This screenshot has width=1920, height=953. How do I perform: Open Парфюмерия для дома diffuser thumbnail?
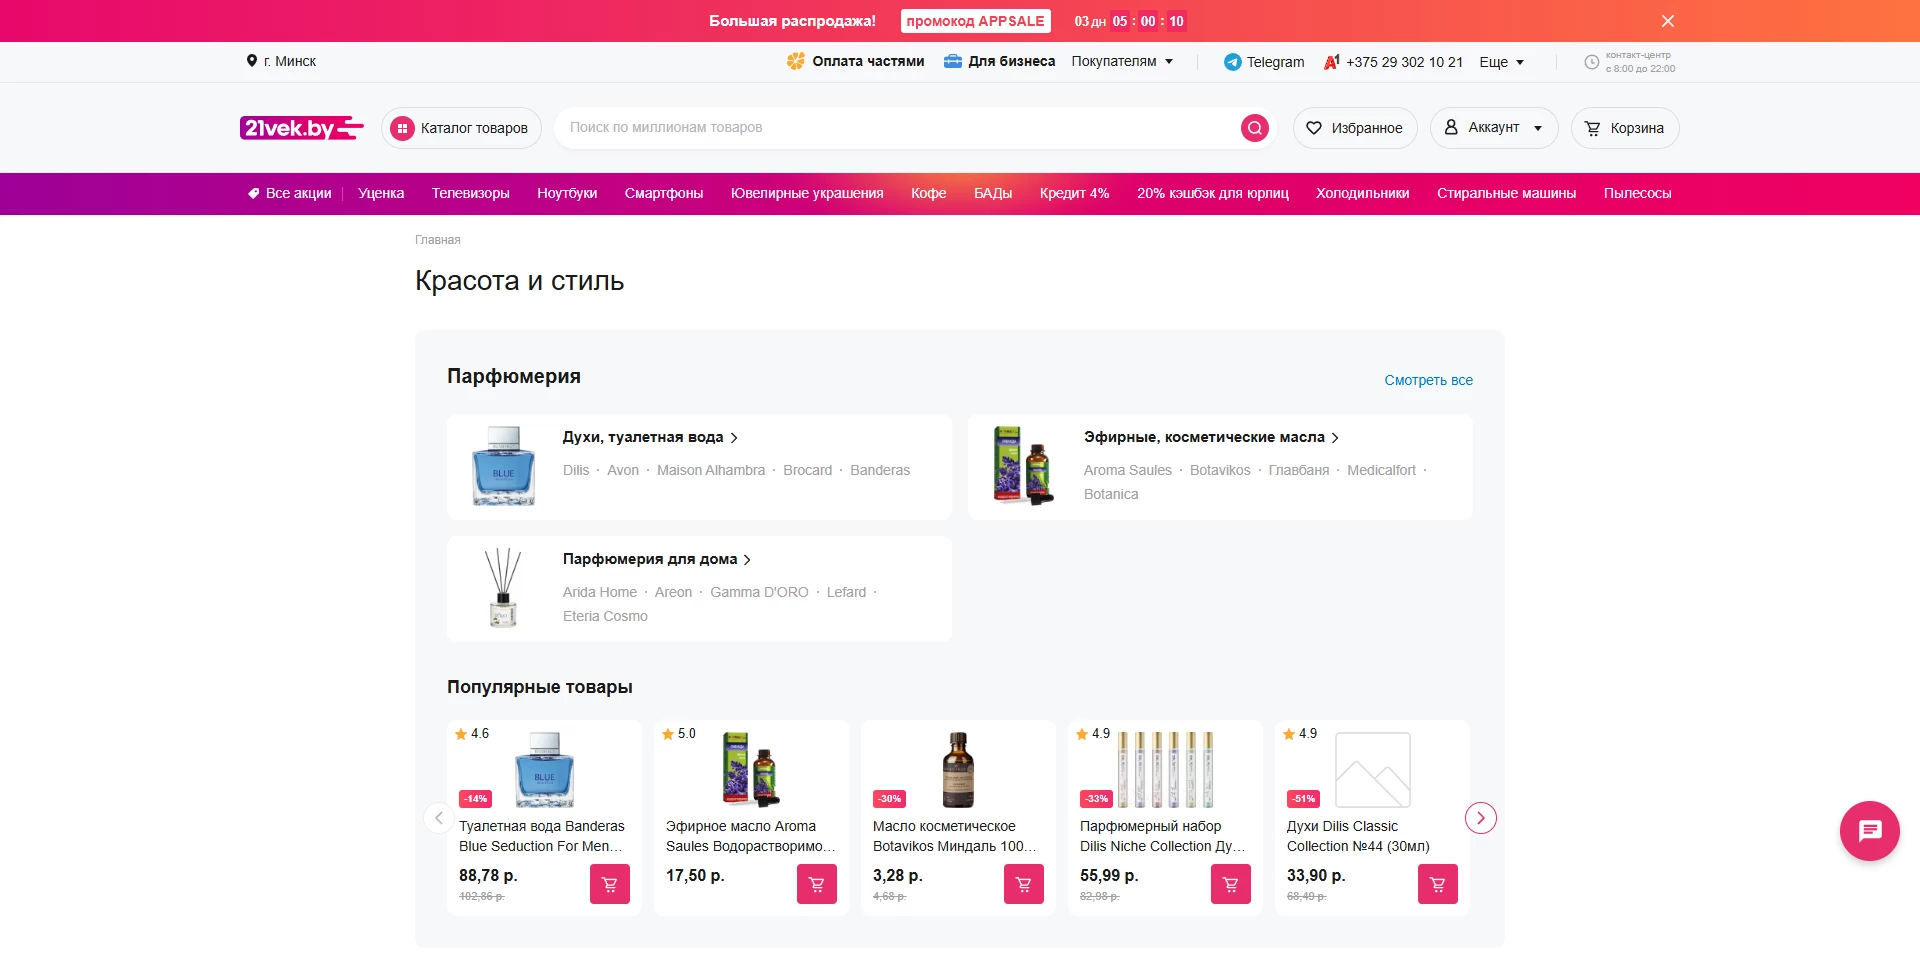click(x=503, y=588)
